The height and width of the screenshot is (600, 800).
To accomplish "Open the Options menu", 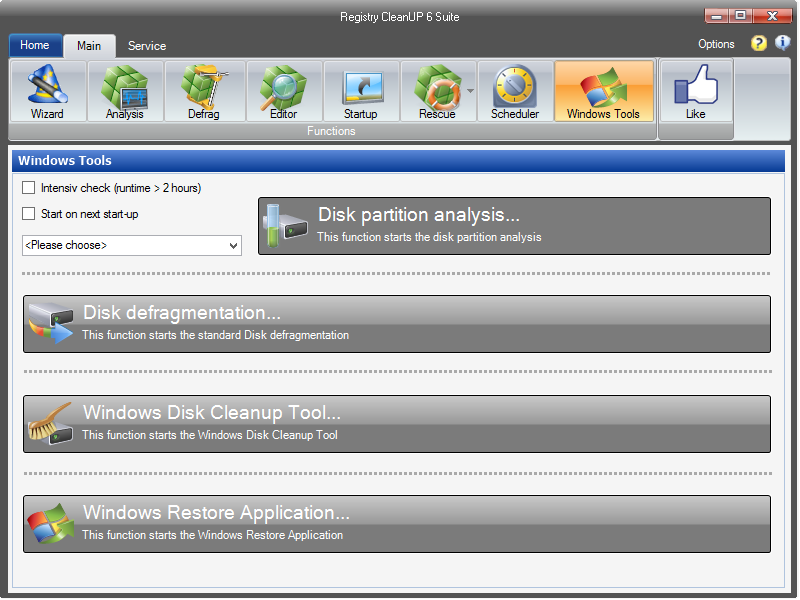I will click(716, 44).
